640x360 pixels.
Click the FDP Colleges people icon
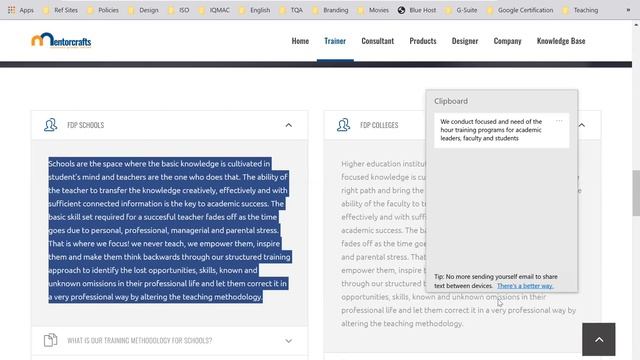coord(343,125)
